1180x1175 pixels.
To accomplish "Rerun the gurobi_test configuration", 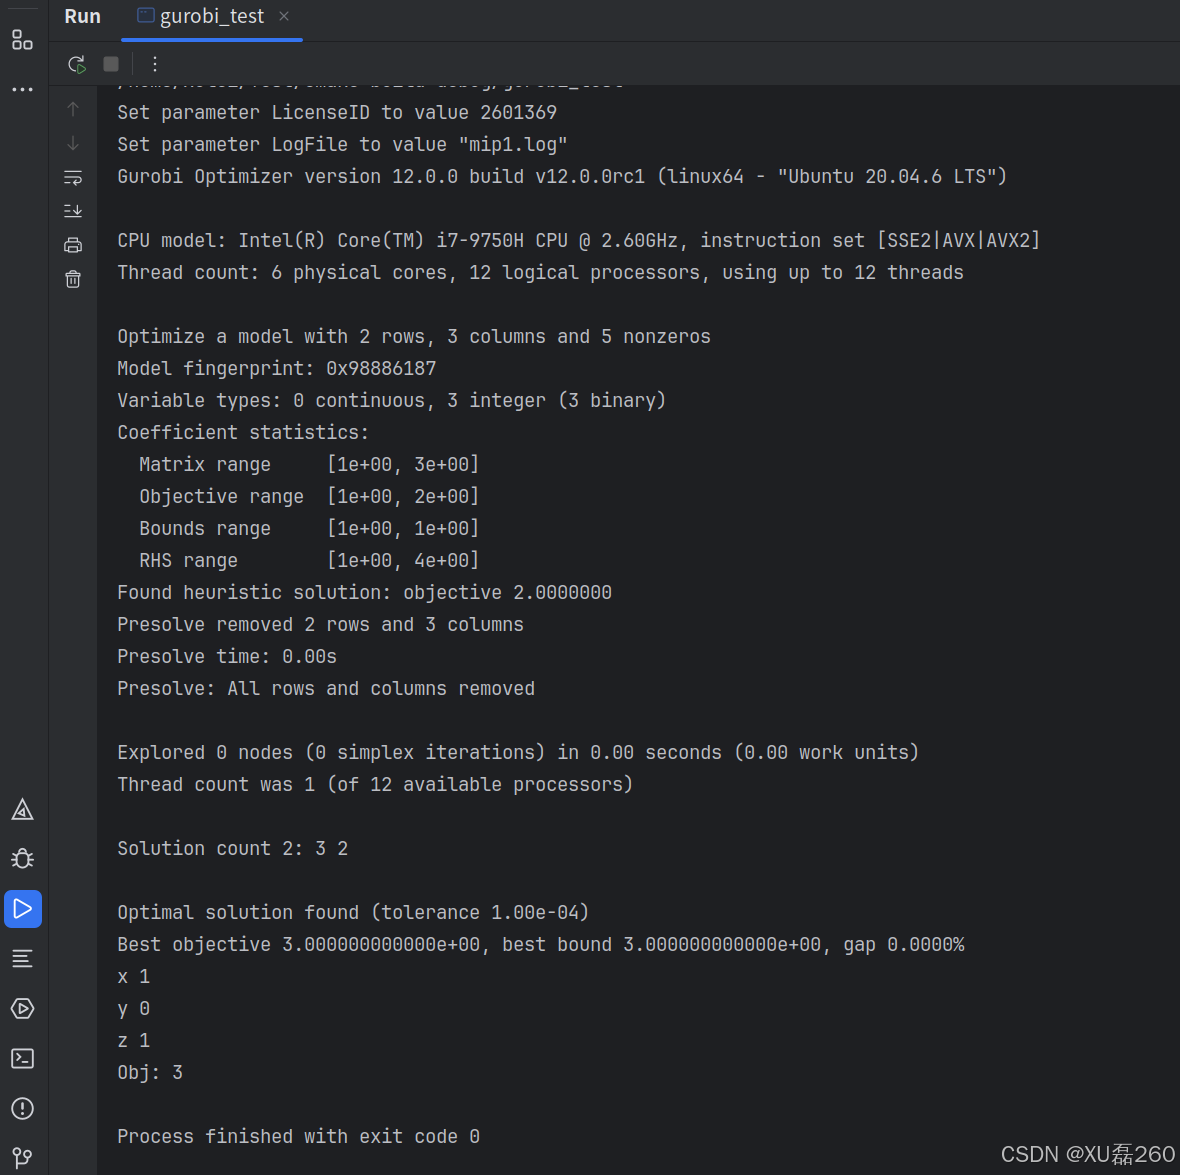I will pyautogui.click(x=76, y=63).
